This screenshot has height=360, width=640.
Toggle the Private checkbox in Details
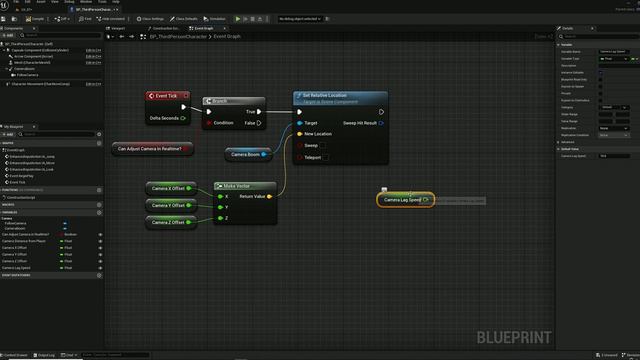(x=600, y=93)
